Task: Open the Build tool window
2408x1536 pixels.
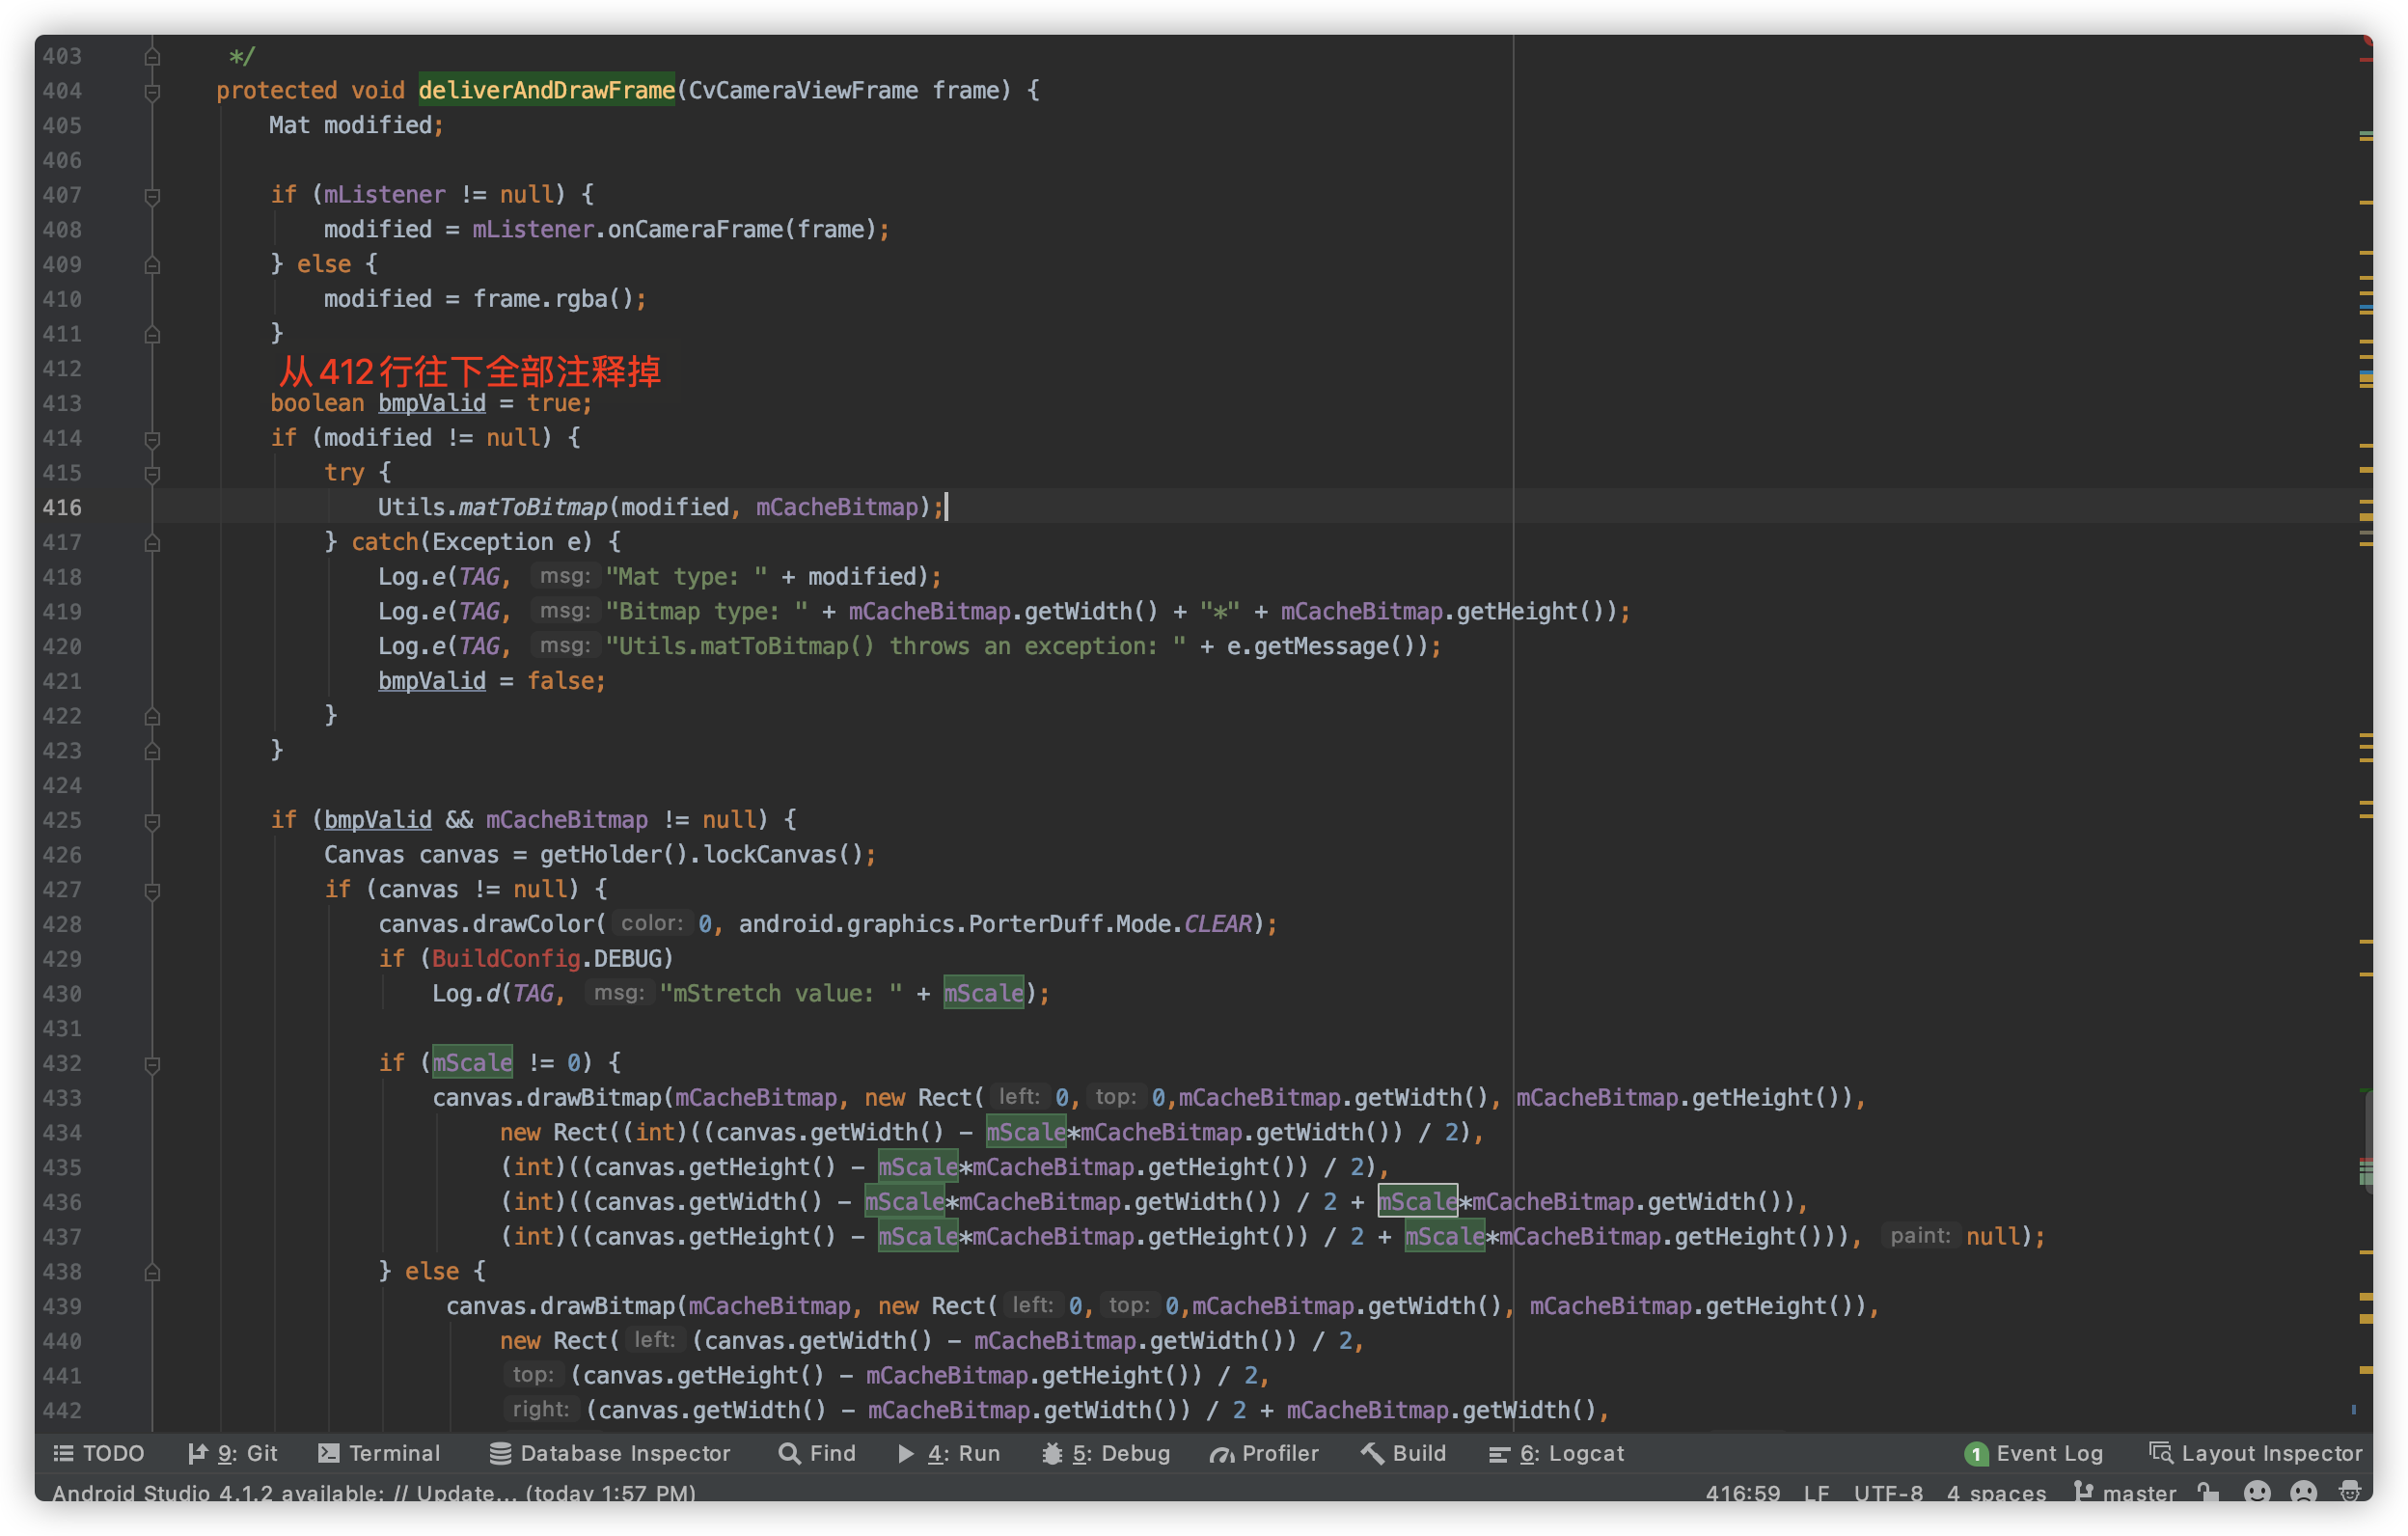Action: tap(1404, 1453)
